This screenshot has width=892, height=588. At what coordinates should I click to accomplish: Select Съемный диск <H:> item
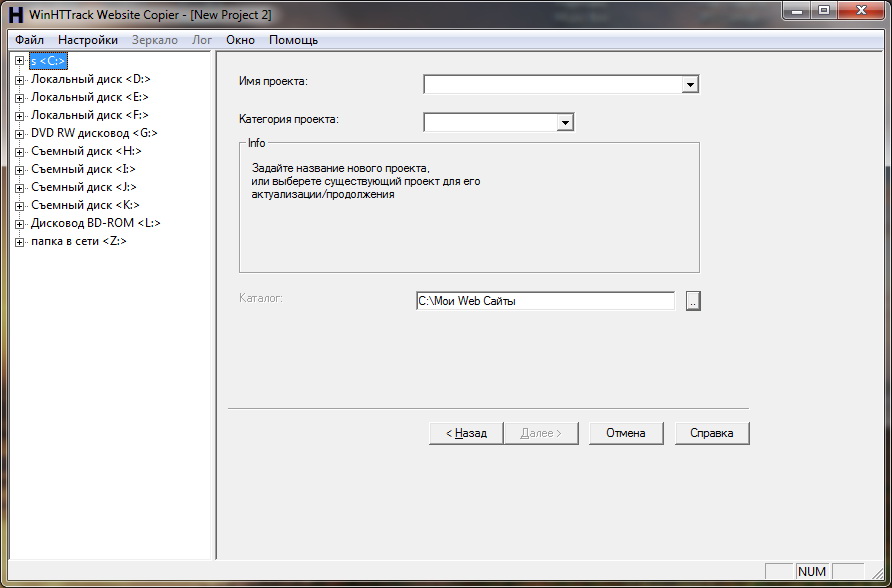[86, 151]
